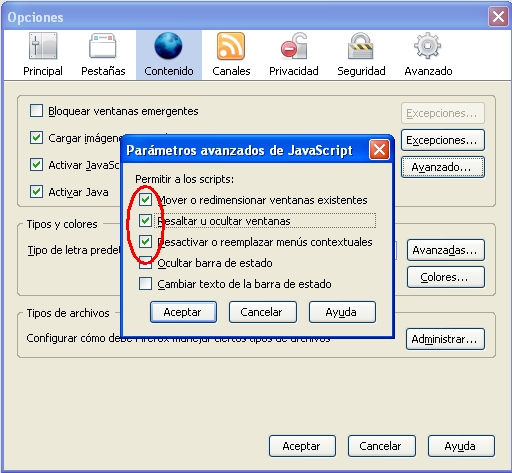This screenshot has height=473, width=512.
Task: Select the Contenido globe icon
Action: [x=168, y=46]
